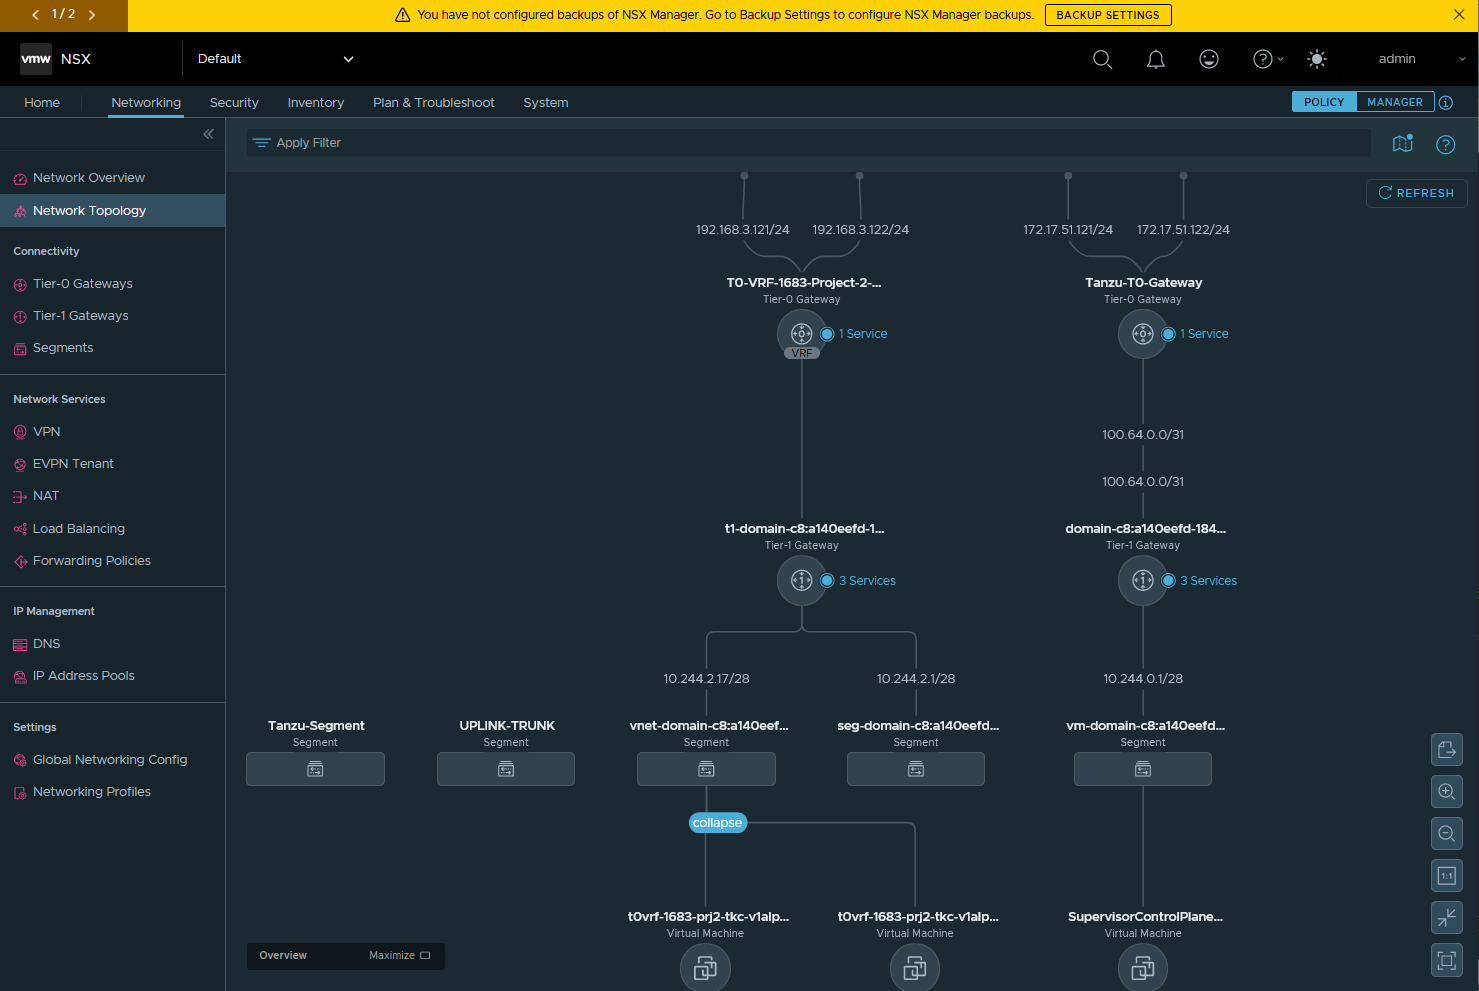Click the REFRESH button
The height and width of the screenshot is (991, 1479).
point(1416,193)
